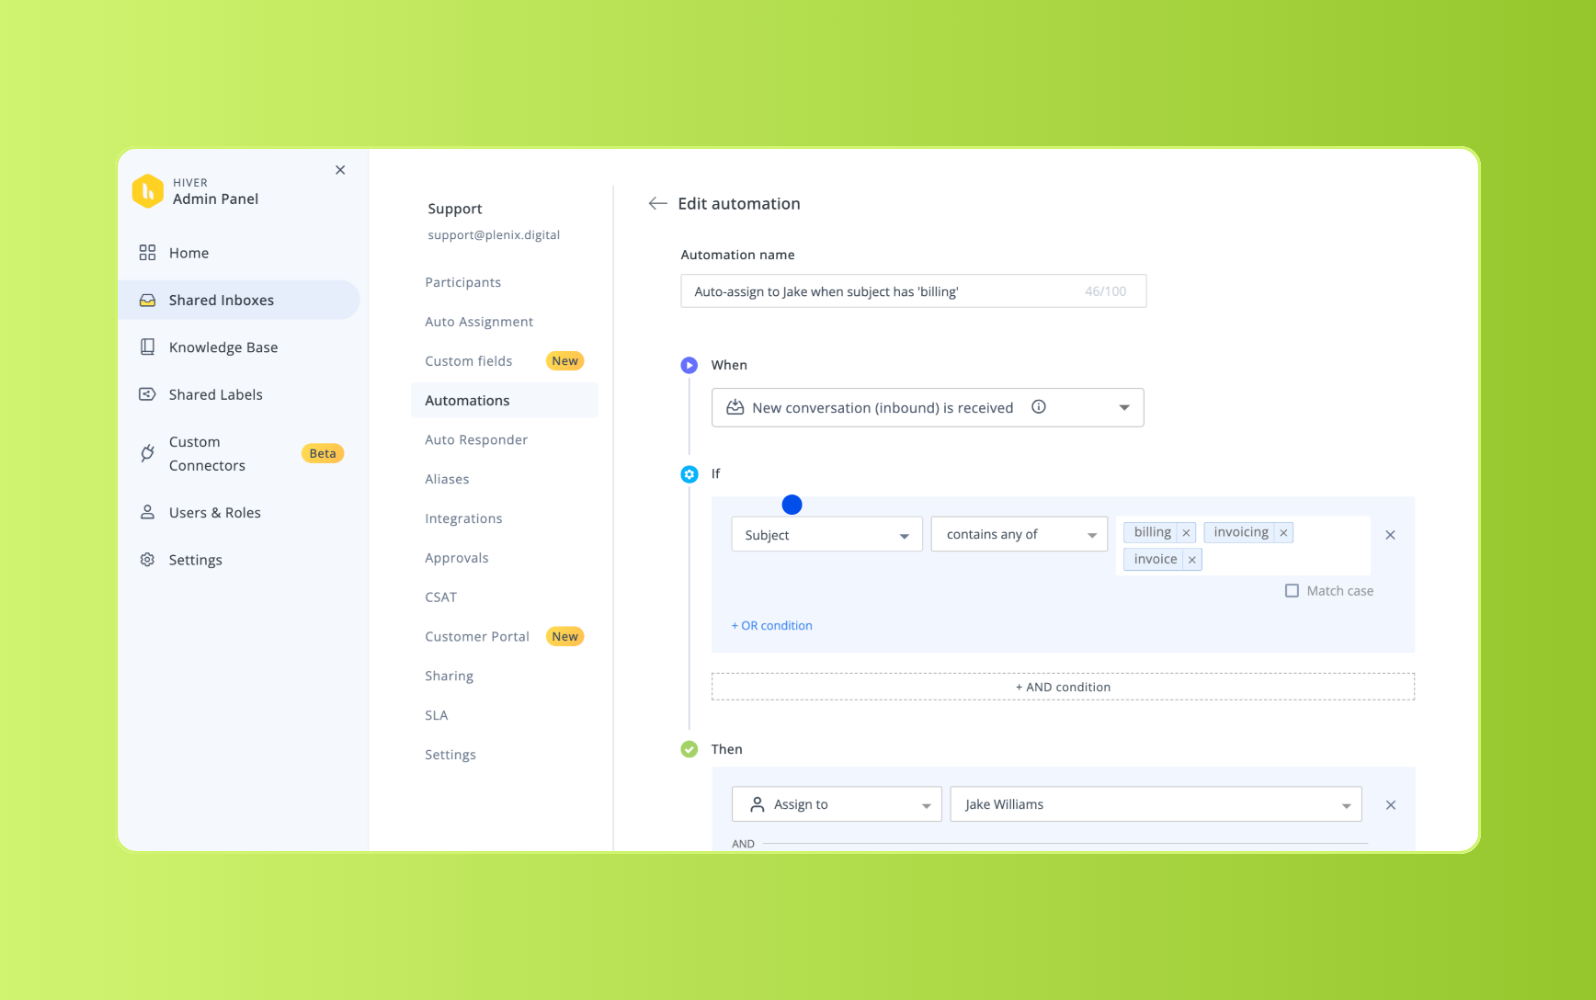
Task: Click the Custom Connectors plug icon
Action: [147, 453]
